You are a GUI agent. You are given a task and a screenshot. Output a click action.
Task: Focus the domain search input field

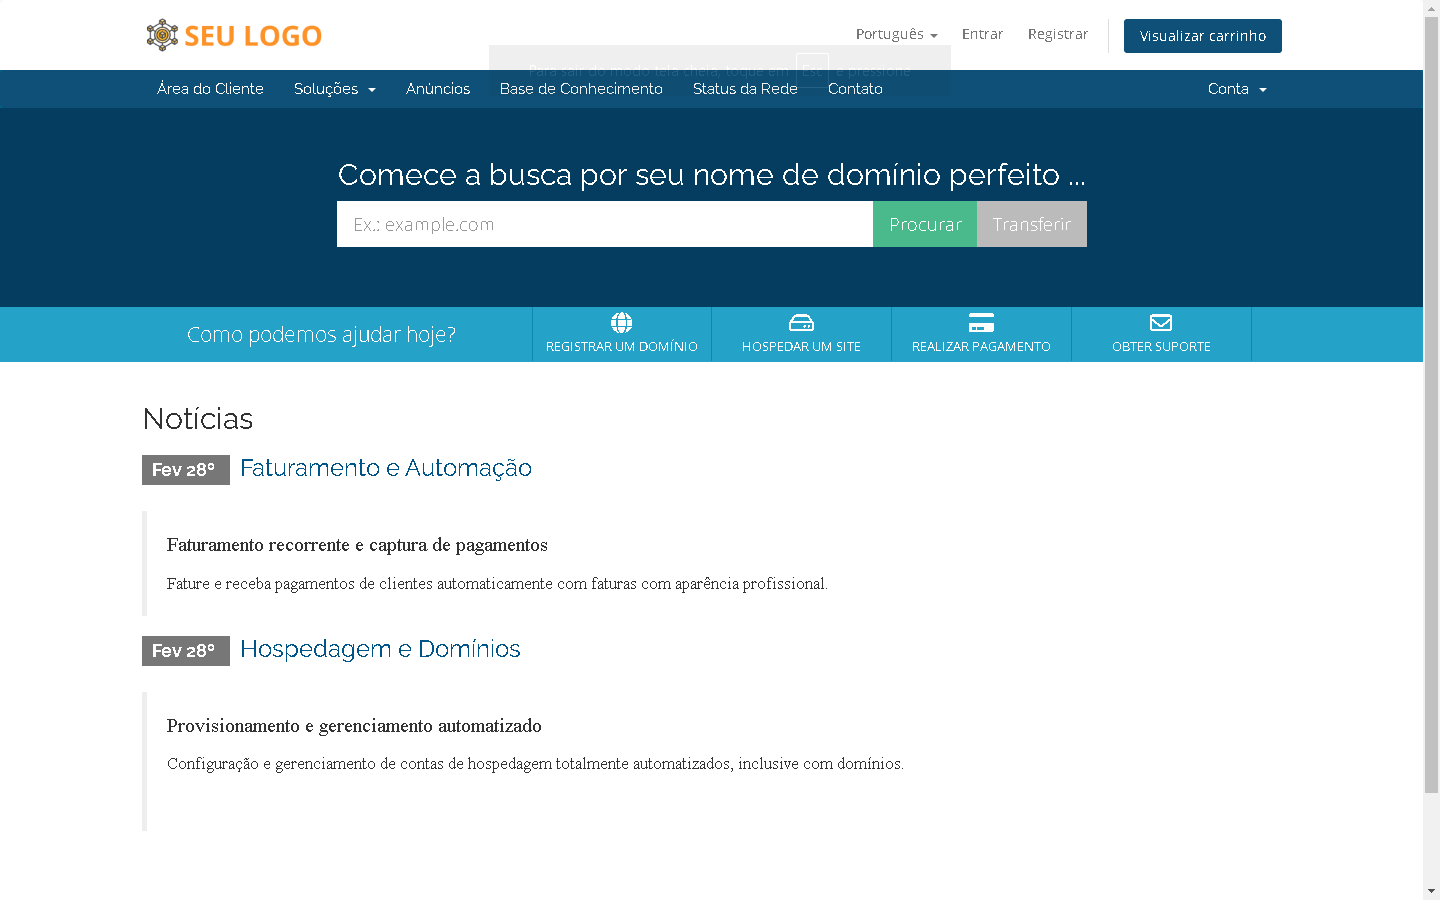pos(604,224)
